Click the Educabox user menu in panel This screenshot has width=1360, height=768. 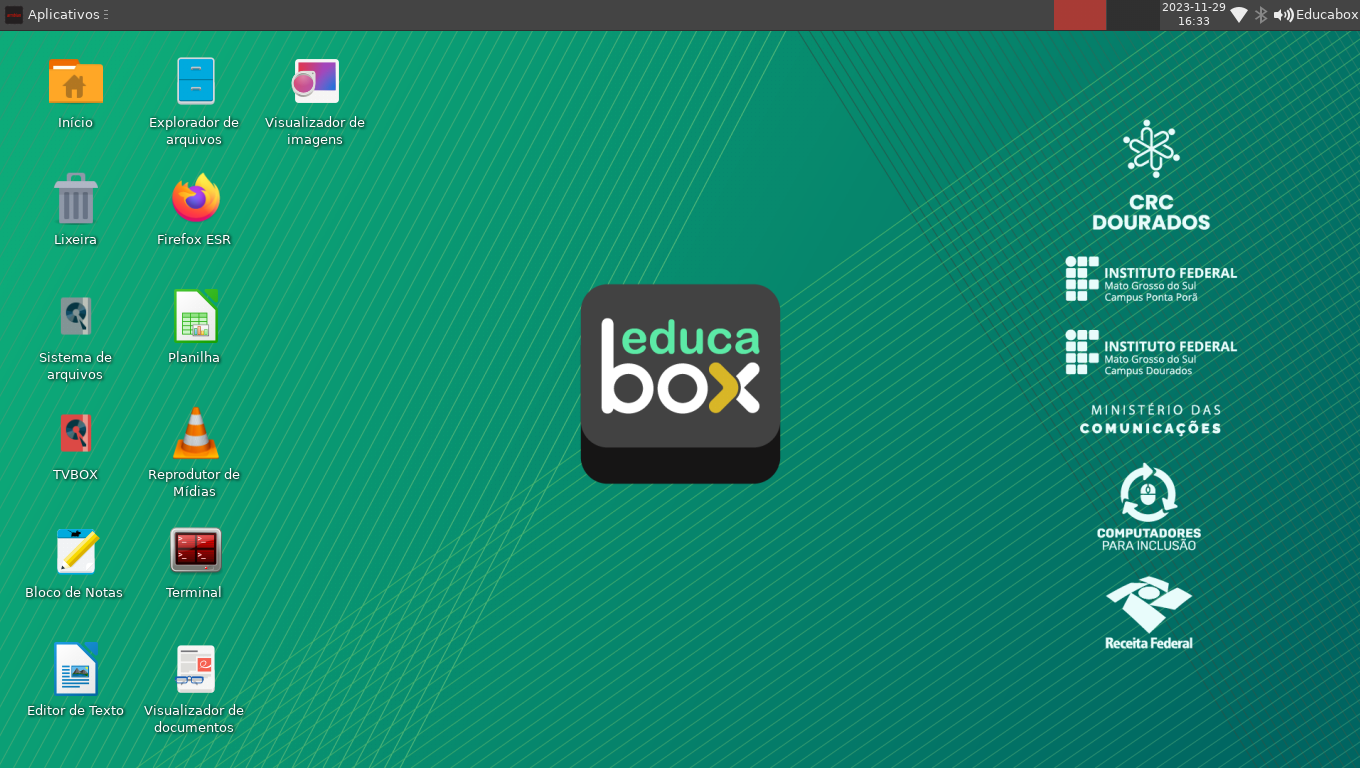point(1327,15)
